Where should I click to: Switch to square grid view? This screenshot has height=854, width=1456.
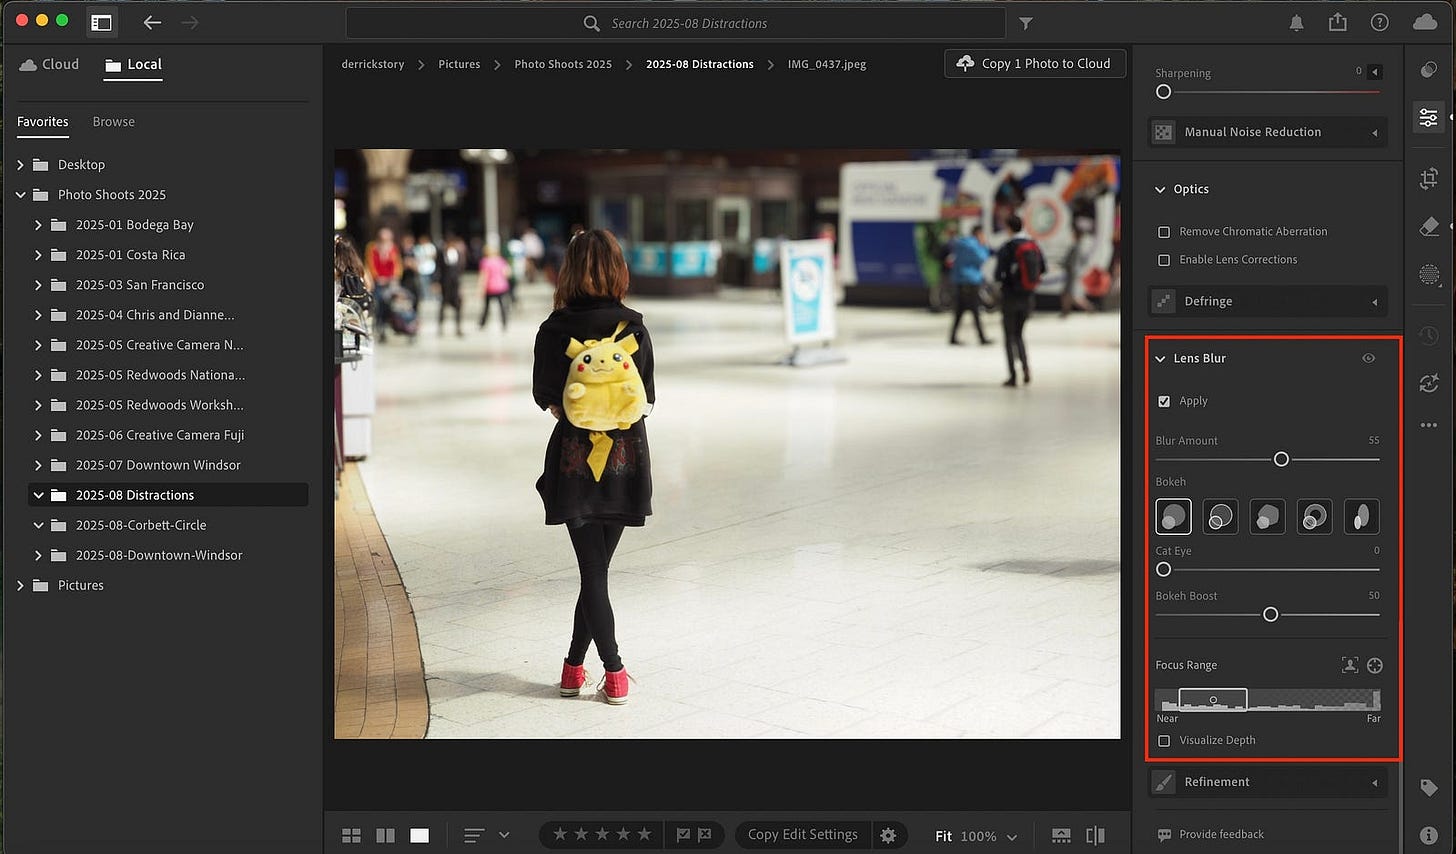point(385,835)
